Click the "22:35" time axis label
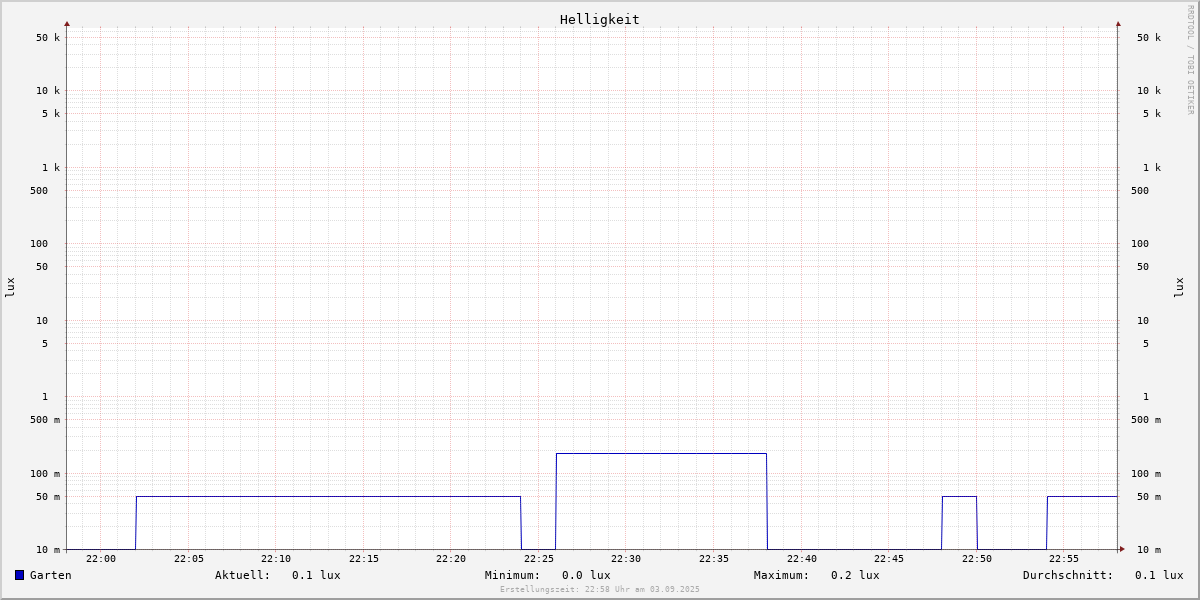 tap(714, 559)
